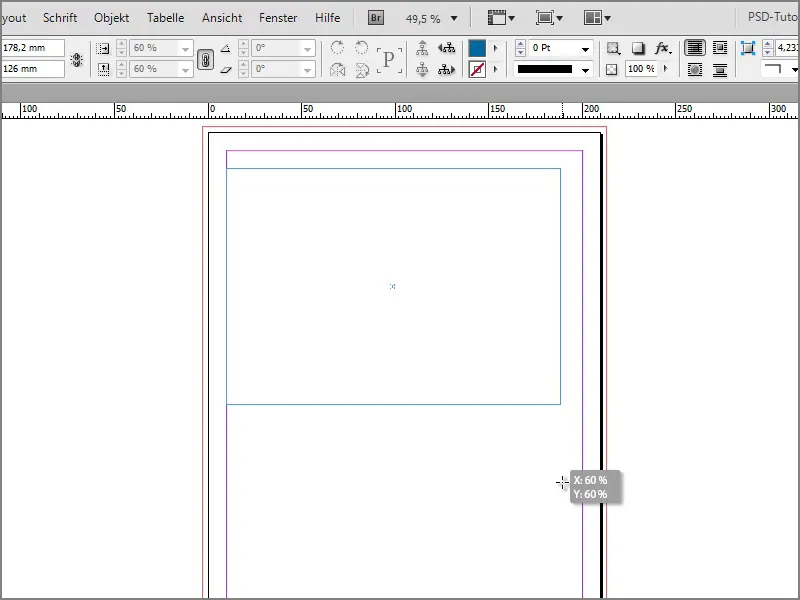Click the screen mode button in application bar
This screenshot has width=800, height=600.
click(545, 17)
